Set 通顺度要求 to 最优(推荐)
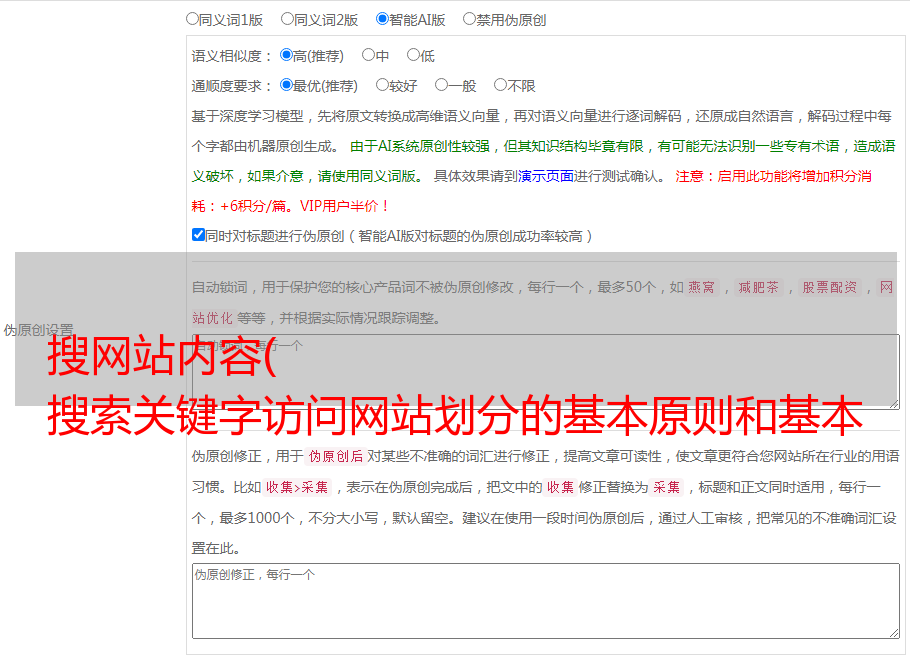Image resolution: width=911 pixels, height=658 pixels. [286, 85]
